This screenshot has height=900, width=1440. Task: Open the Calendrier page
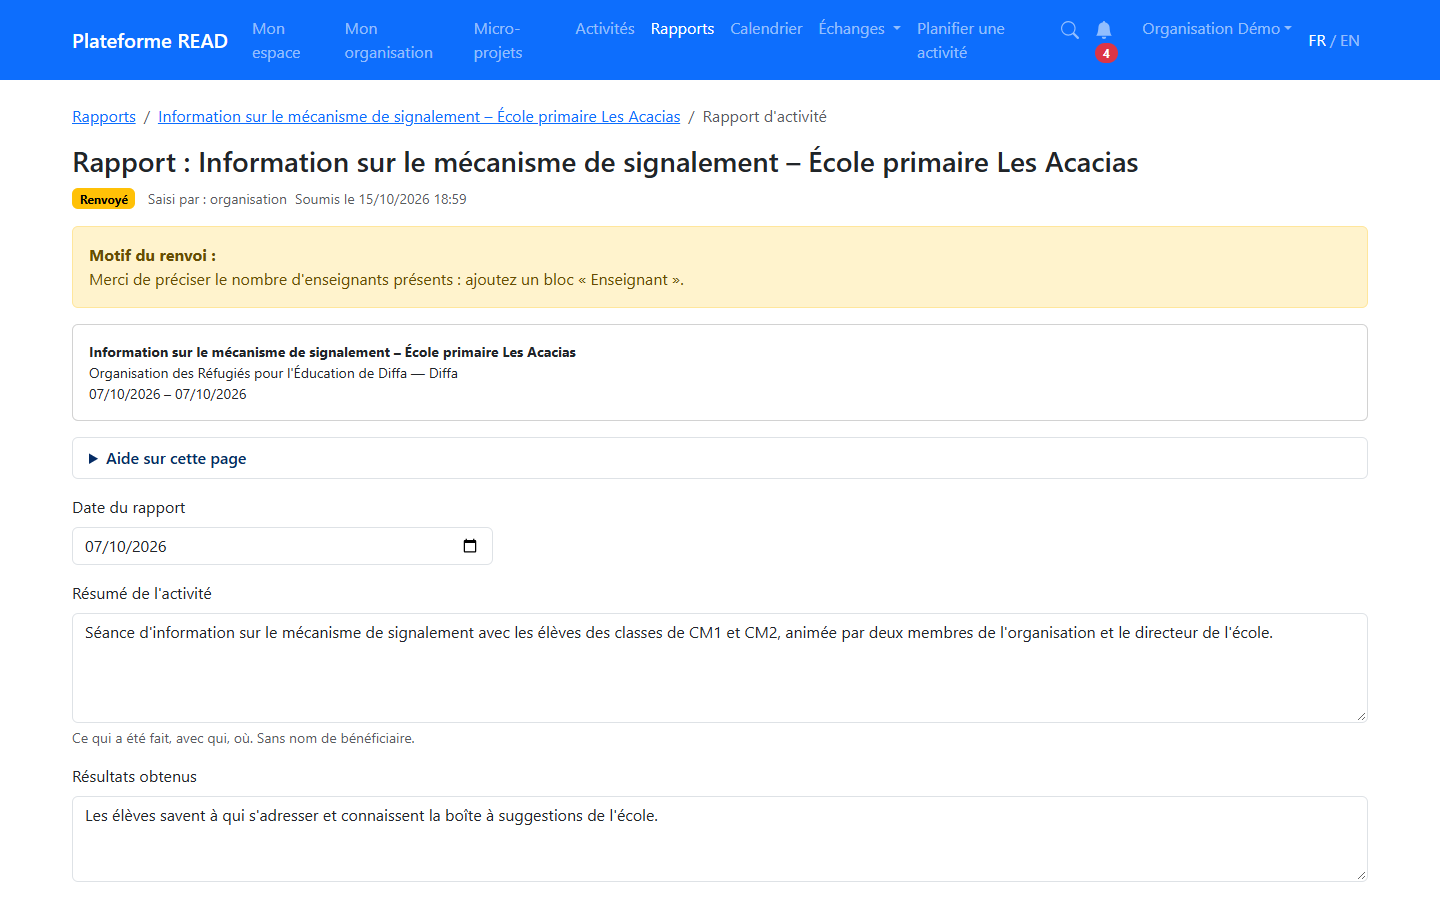click(x=766, y=29)
